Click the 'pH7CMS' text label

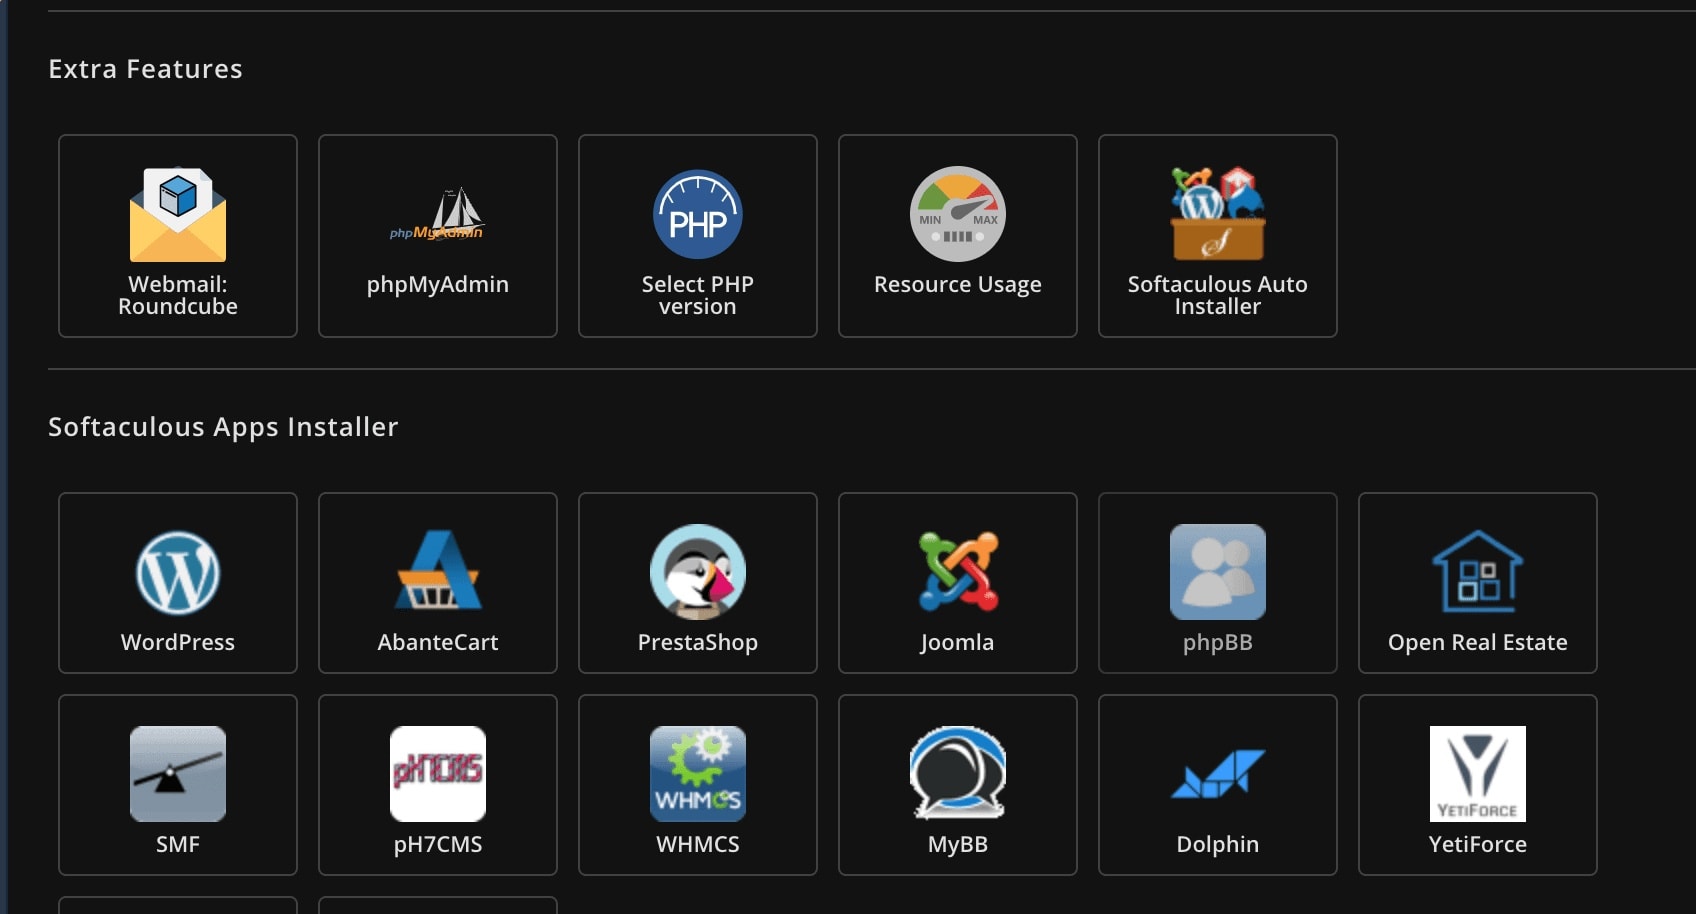tap(438, 845)
